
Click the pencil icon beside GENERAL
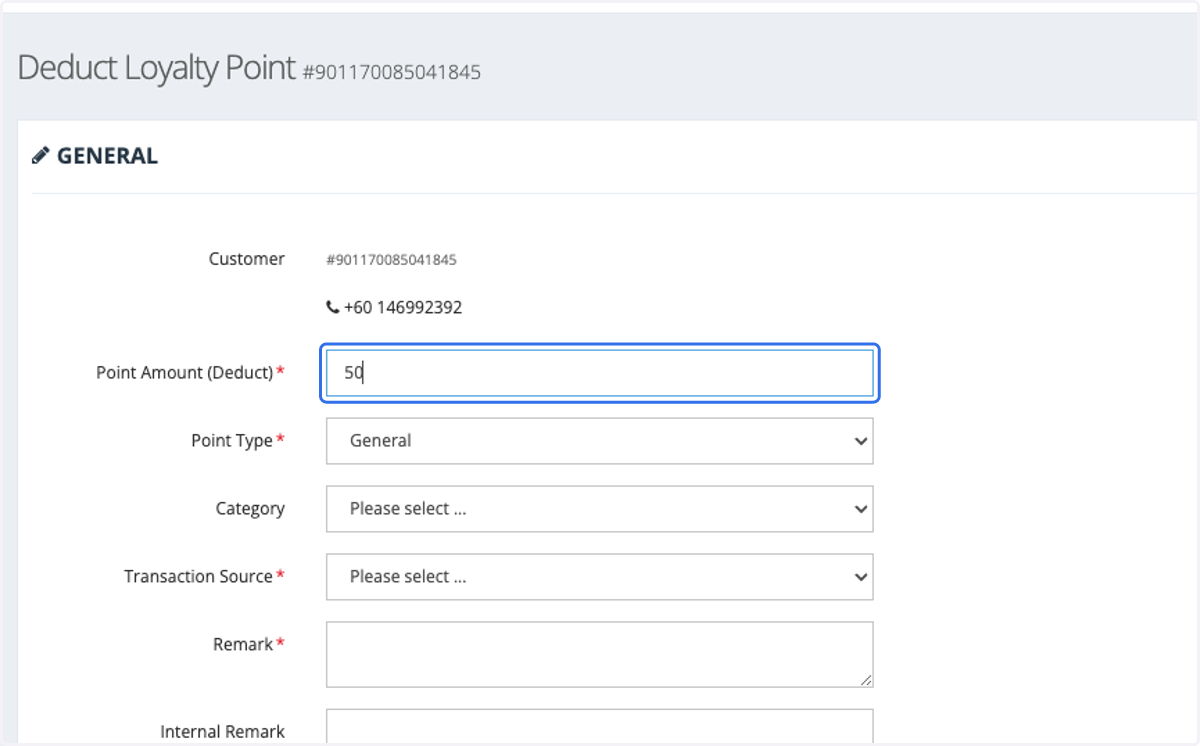point(40,156)
